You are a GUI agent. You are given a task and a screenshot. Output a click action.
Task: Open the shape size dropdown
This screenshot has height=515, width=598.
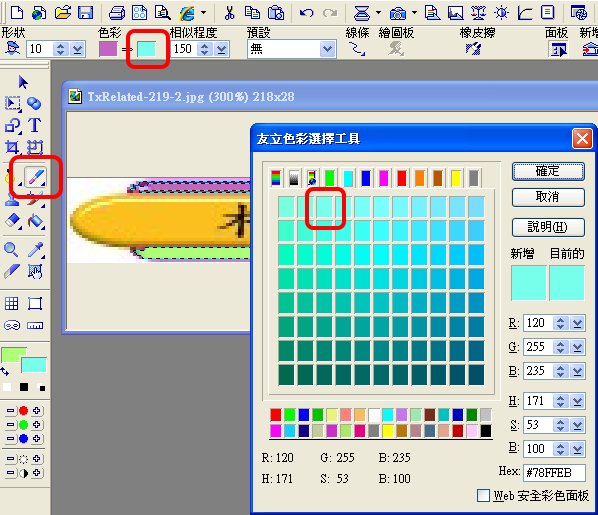click(x=77, y=49)
